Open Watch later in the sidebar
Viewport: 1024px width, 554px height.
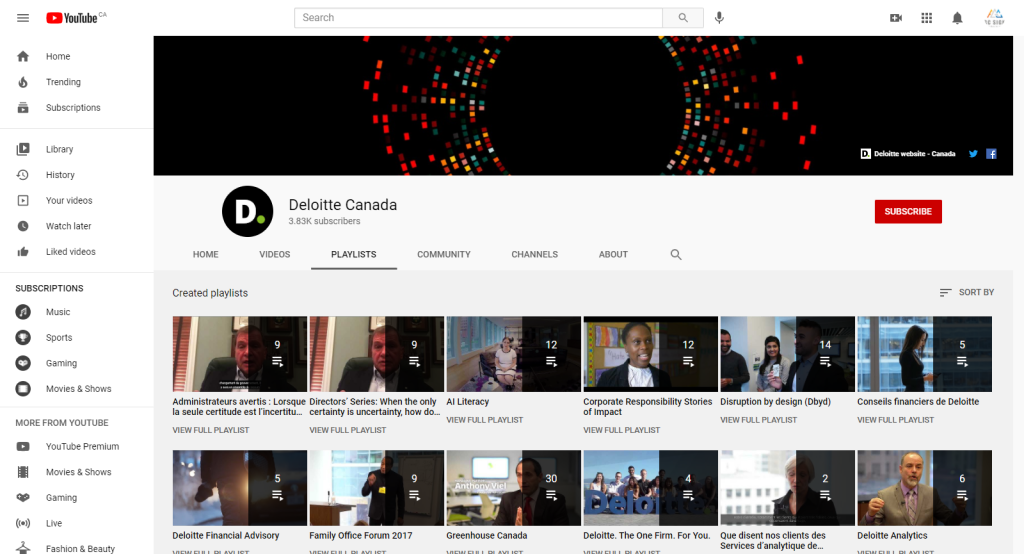pyautogui.click(x=68, y=226)
